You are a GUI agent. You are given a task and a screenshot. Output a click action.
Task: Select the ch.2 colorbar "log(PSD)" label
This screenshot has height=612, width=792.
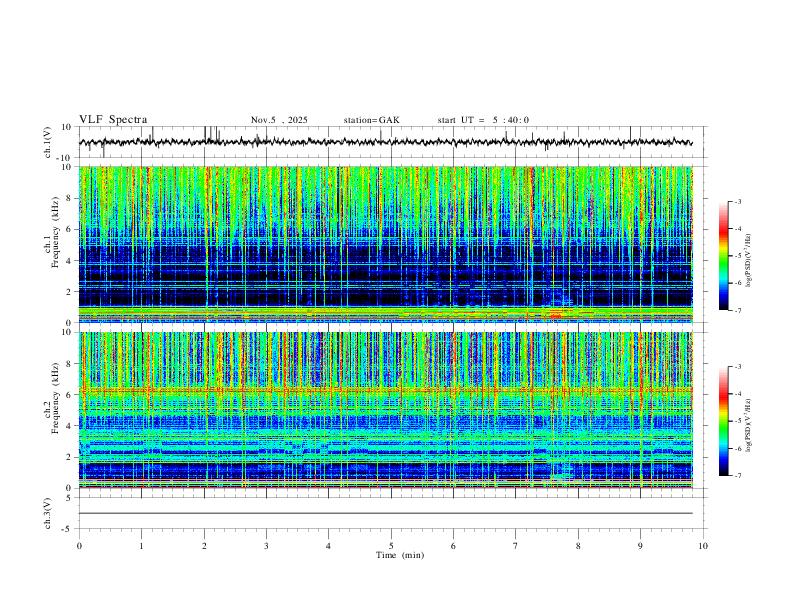(x=748, y=426)
